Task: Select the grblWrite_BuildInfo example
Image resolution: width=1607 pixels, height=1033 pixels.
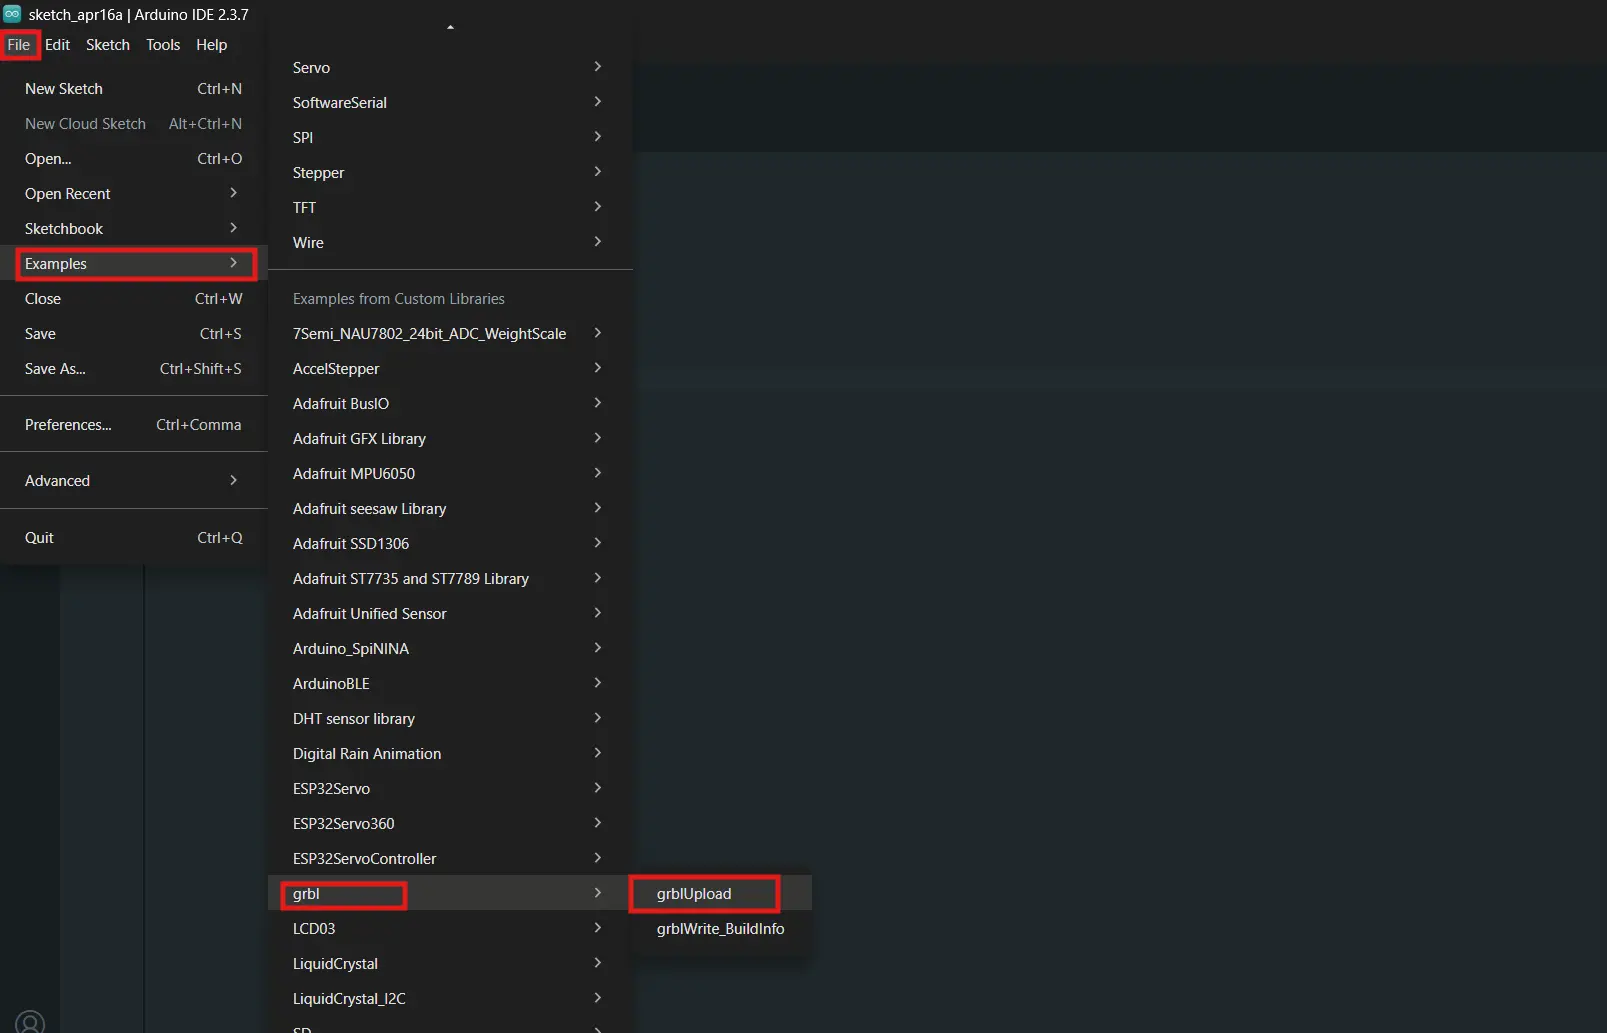Action: coord(719,928)
